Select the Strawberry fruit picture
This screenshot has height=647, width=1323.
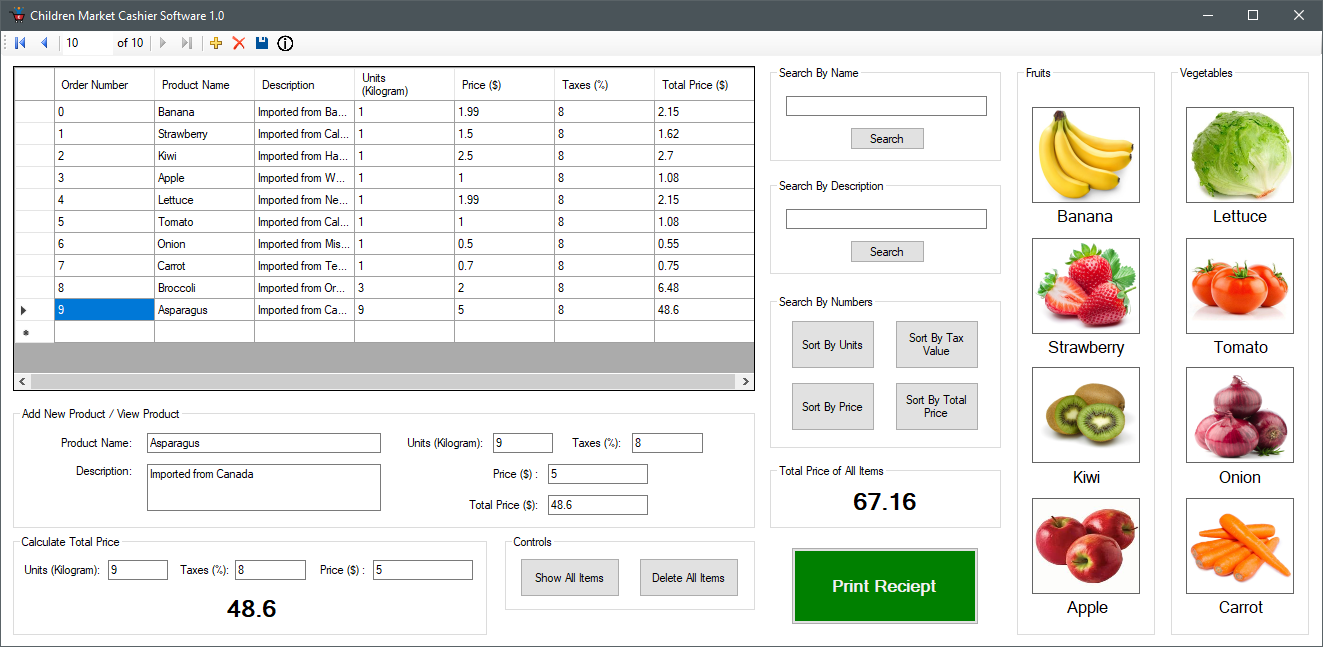(1086, 286)
